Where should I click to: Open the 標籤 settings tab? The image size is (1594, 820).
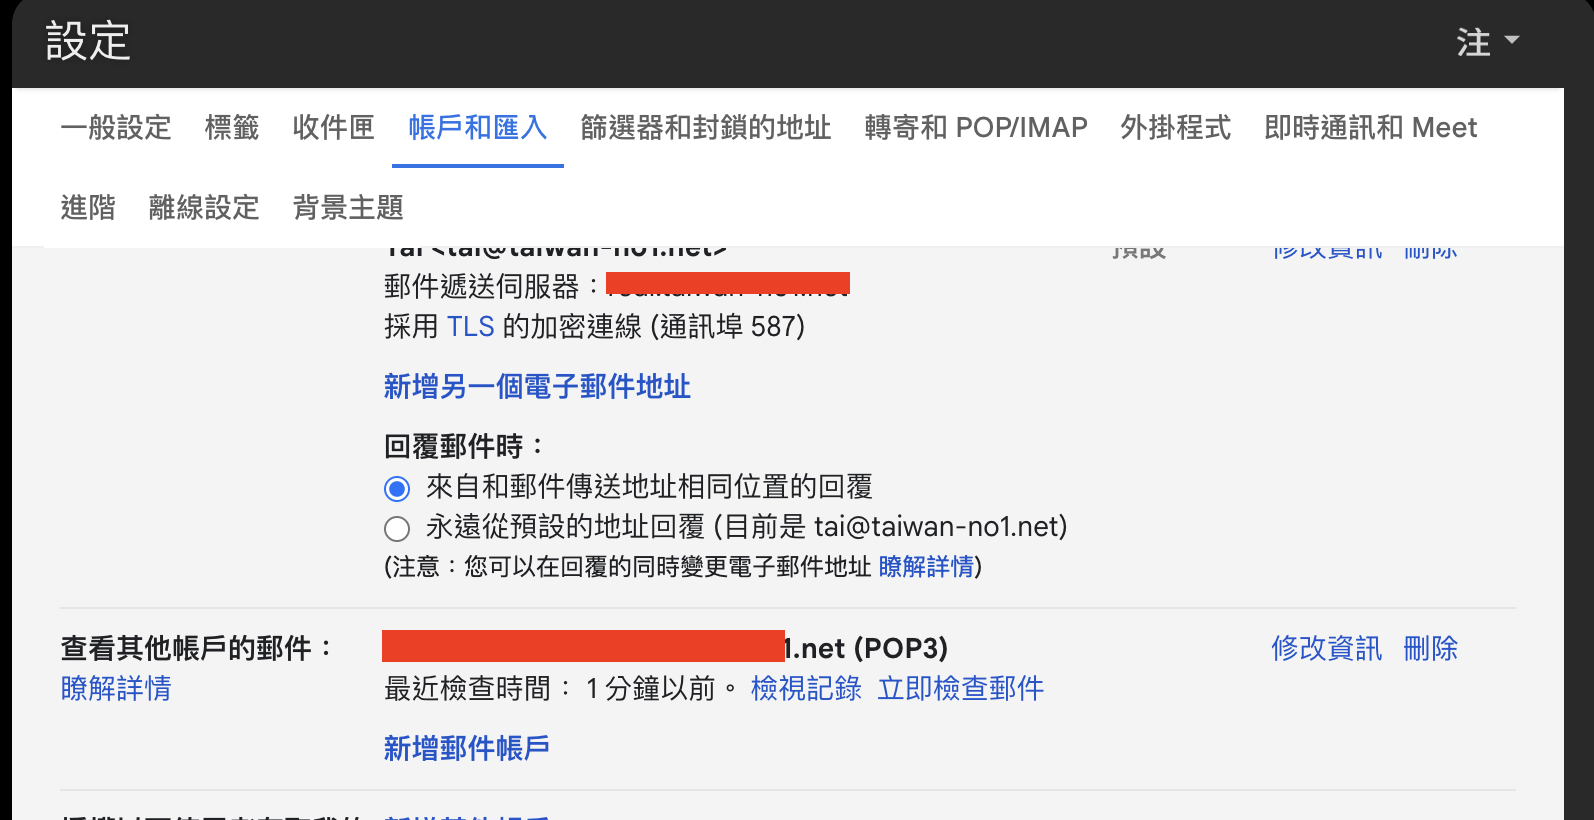point(232,128)
